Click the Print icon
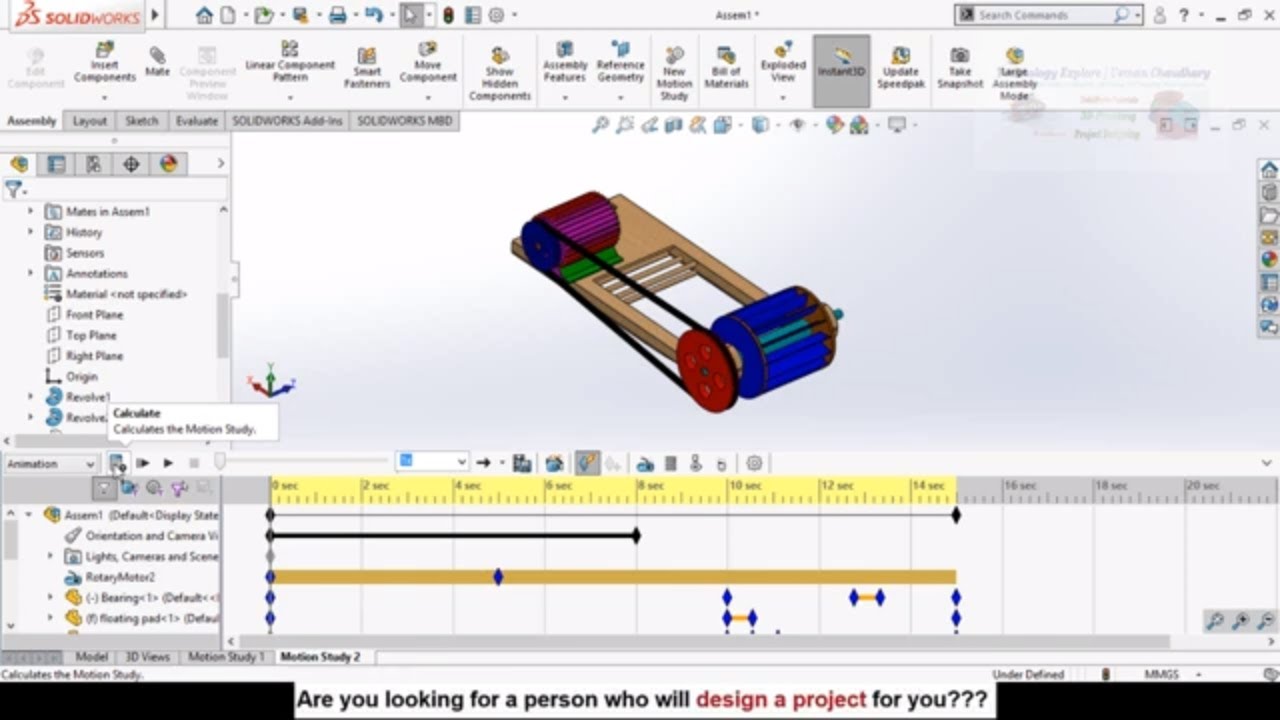 [x=338, y=15]
